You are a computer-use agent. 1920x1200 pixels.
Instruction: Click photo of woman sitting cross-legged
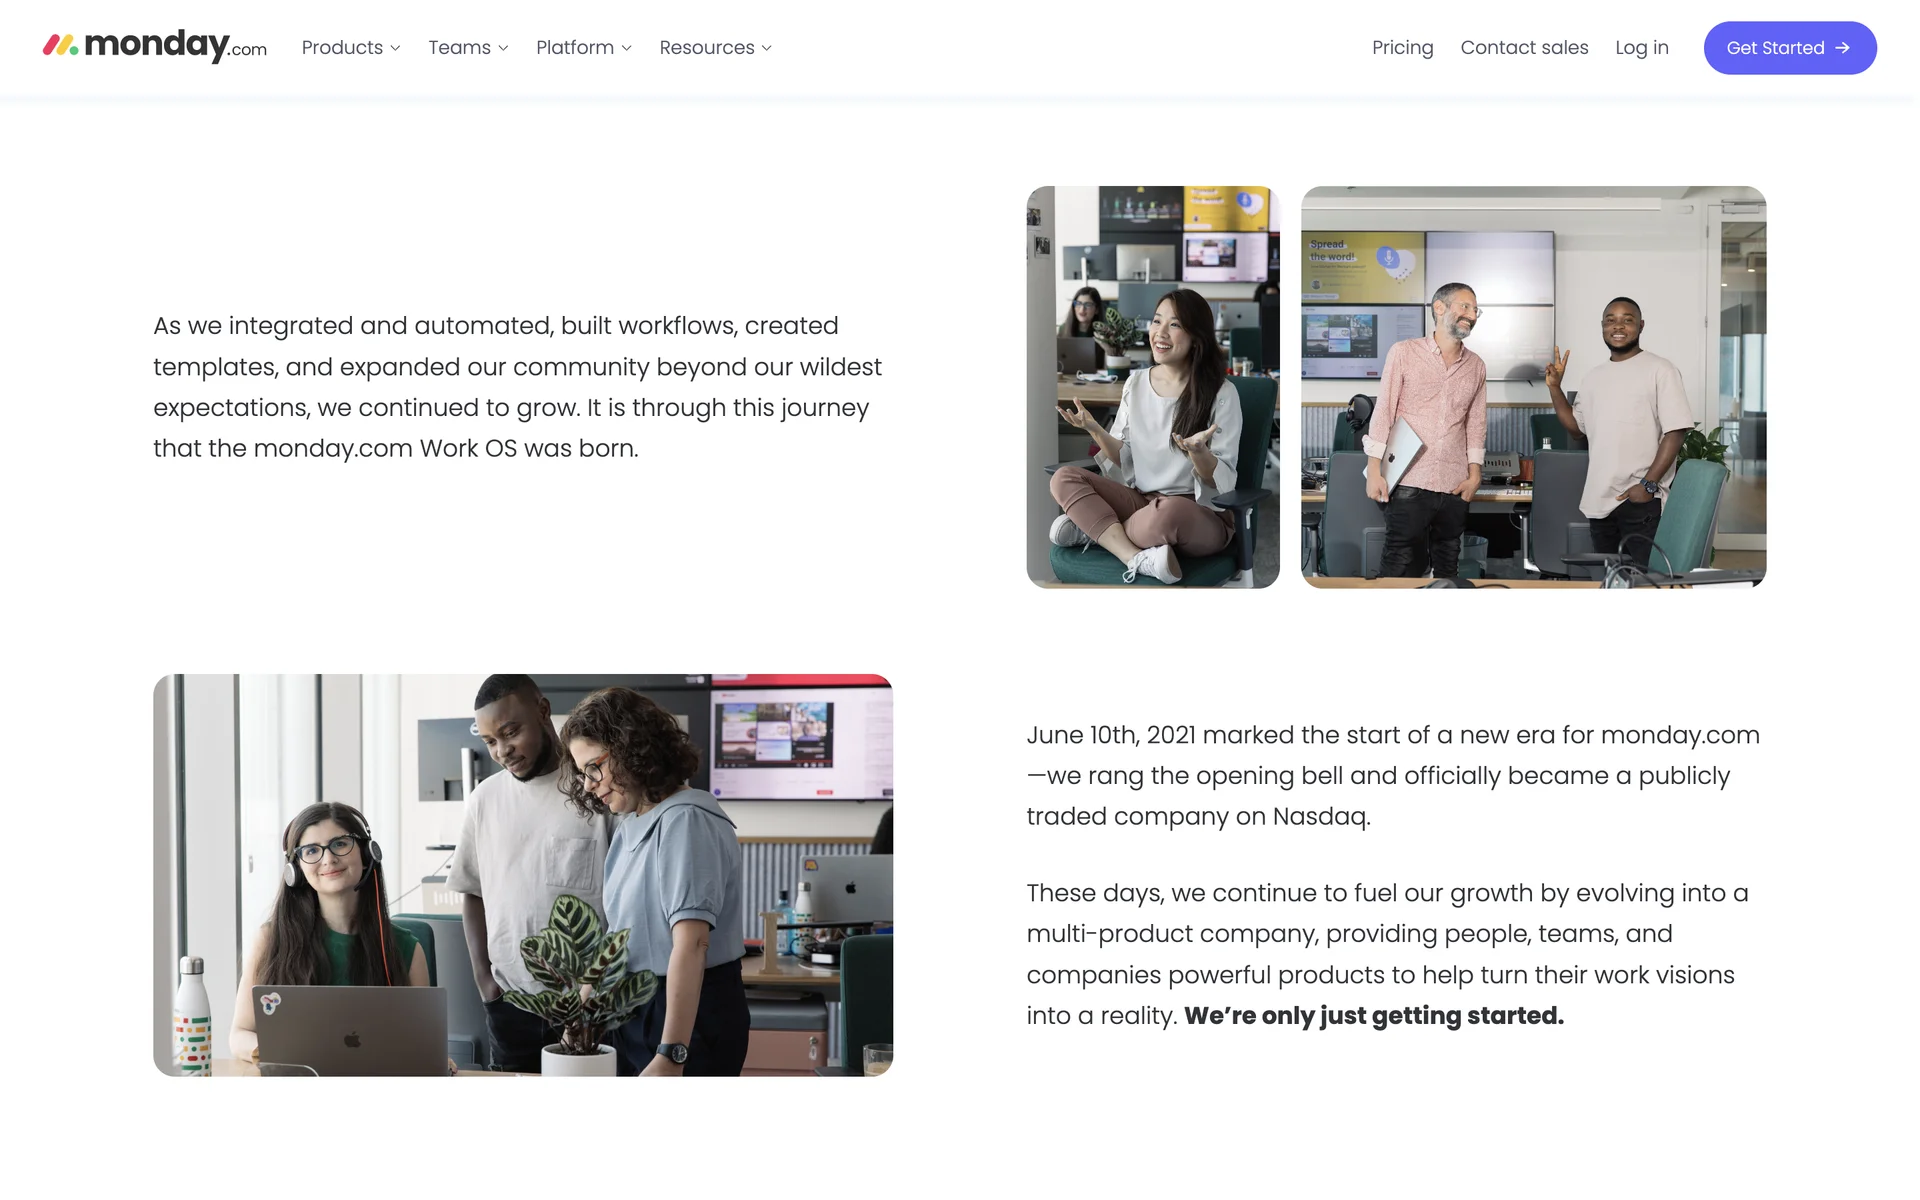click(1152, 387)
